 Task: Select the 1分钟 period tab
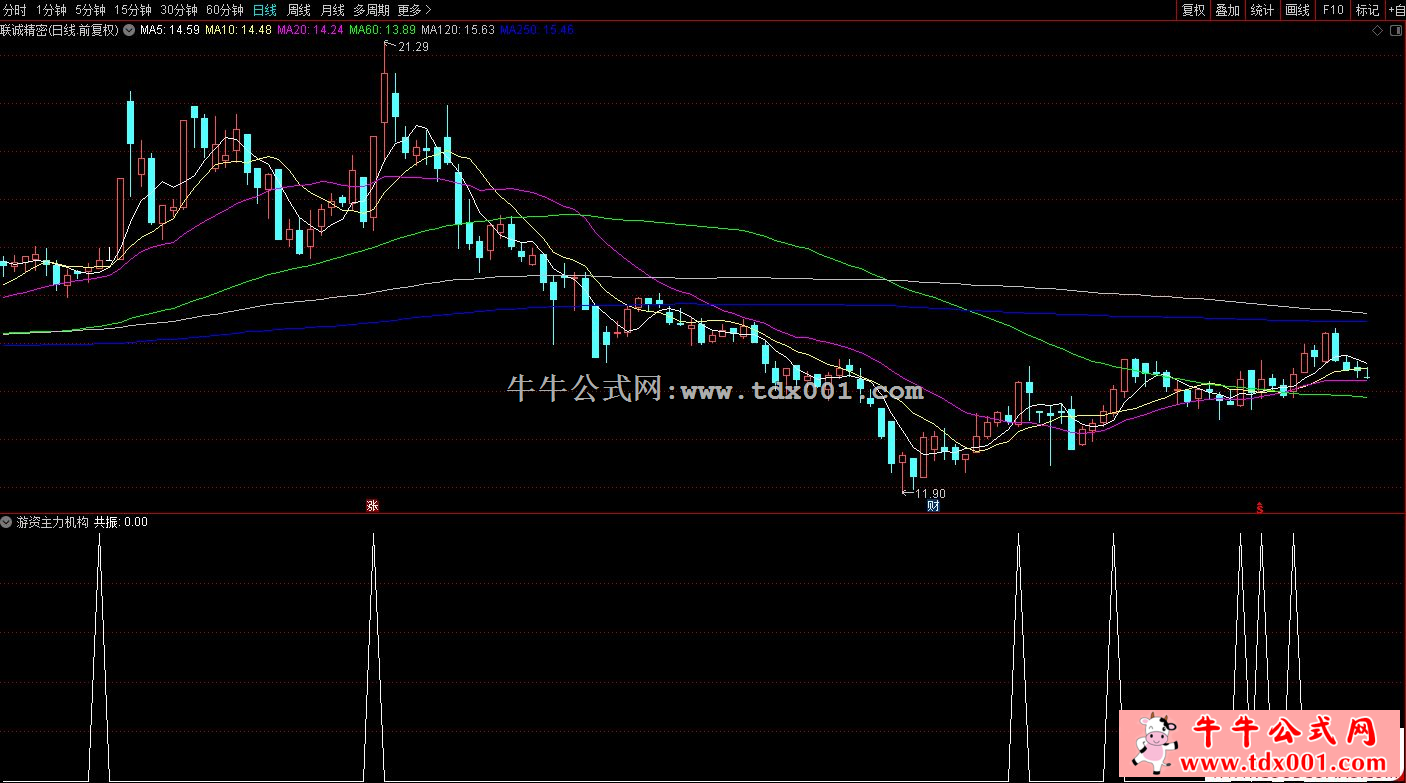coord(51,10)
